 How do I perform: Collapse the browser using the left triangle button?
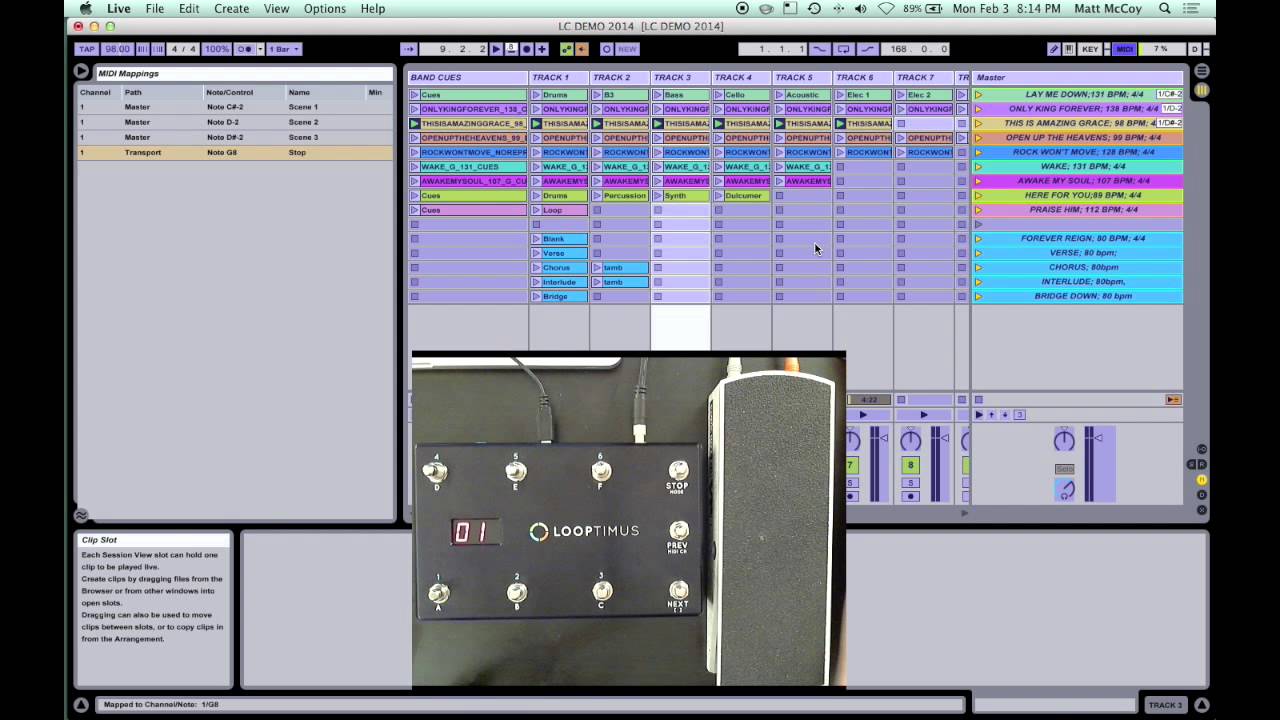(81, 72)
